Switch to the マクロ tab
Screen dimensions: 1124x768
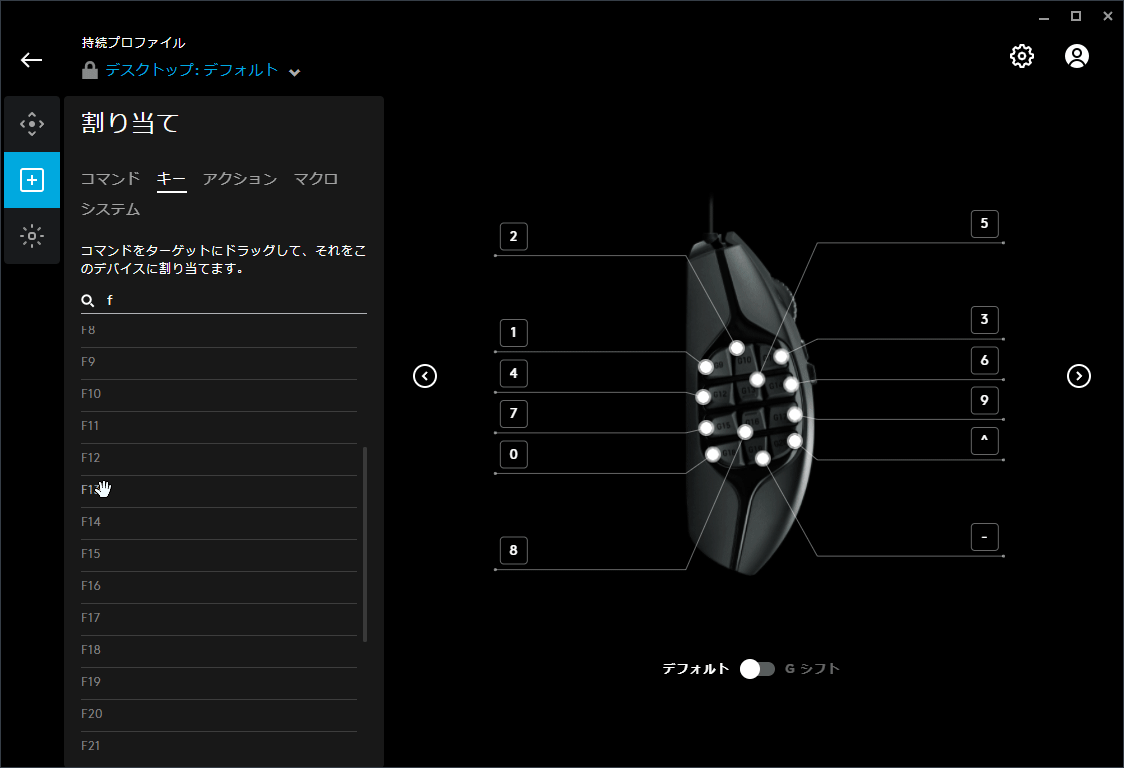point(315,179)
